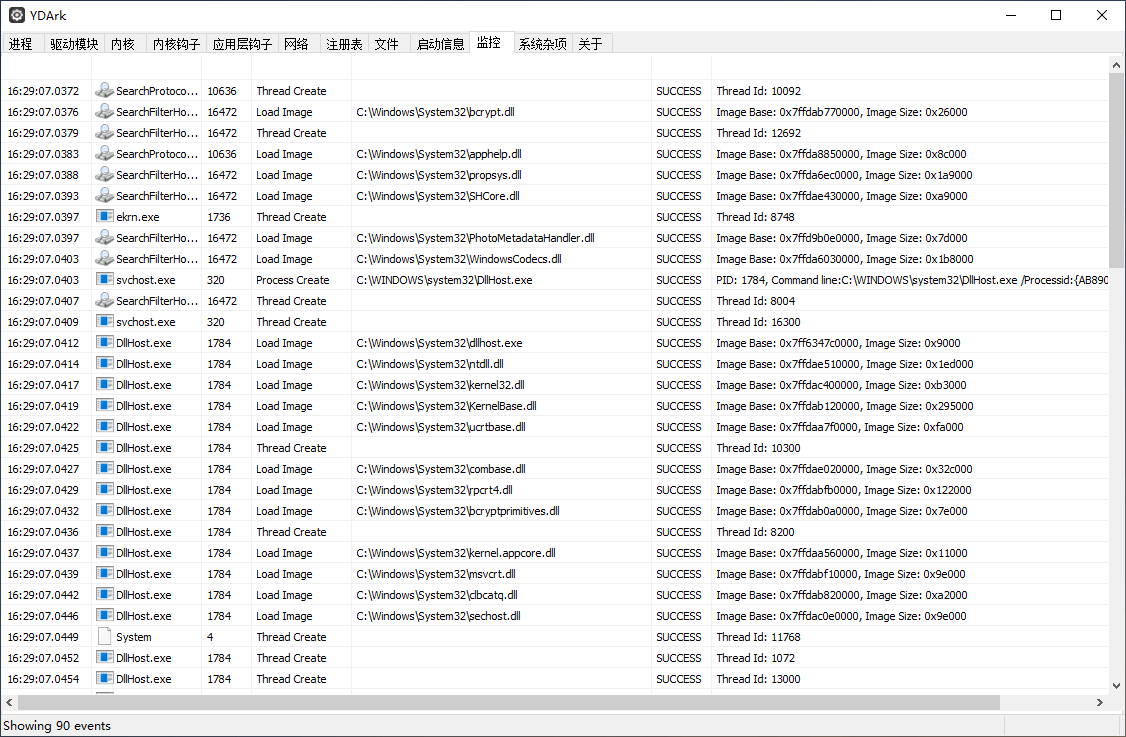Open the 关于 tab
Image resolution: width=1126 pixels, height=737 pixels.
(590, 44)
